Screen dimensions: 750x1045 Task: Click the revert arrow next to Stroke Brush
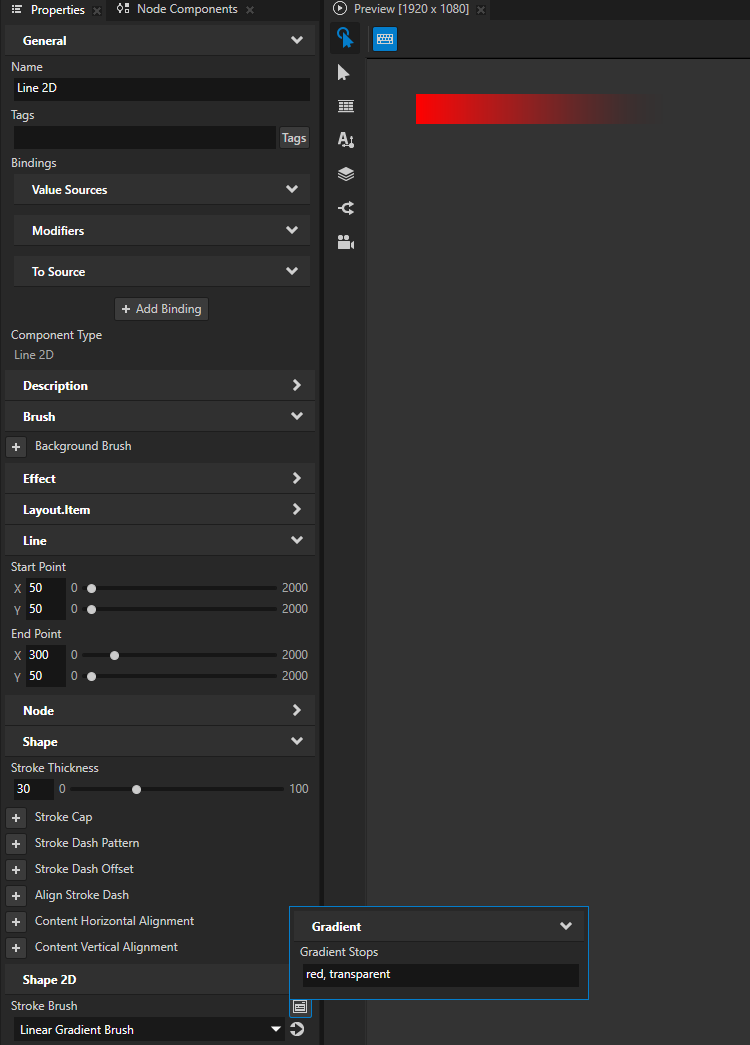(x=297, y=1029)
